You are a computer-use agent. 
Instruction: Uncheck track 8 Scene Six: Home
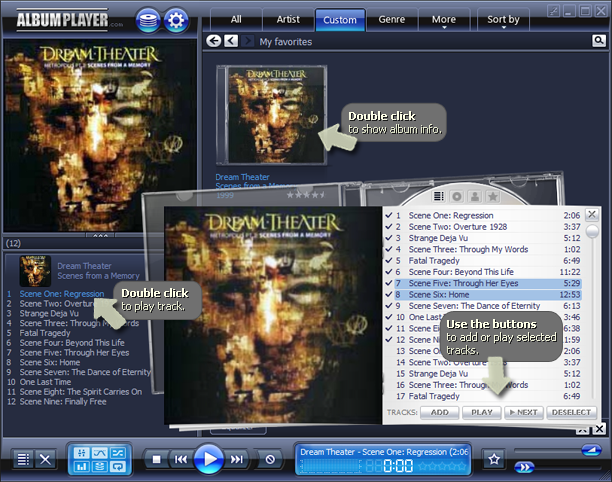[x=389, y=294]
